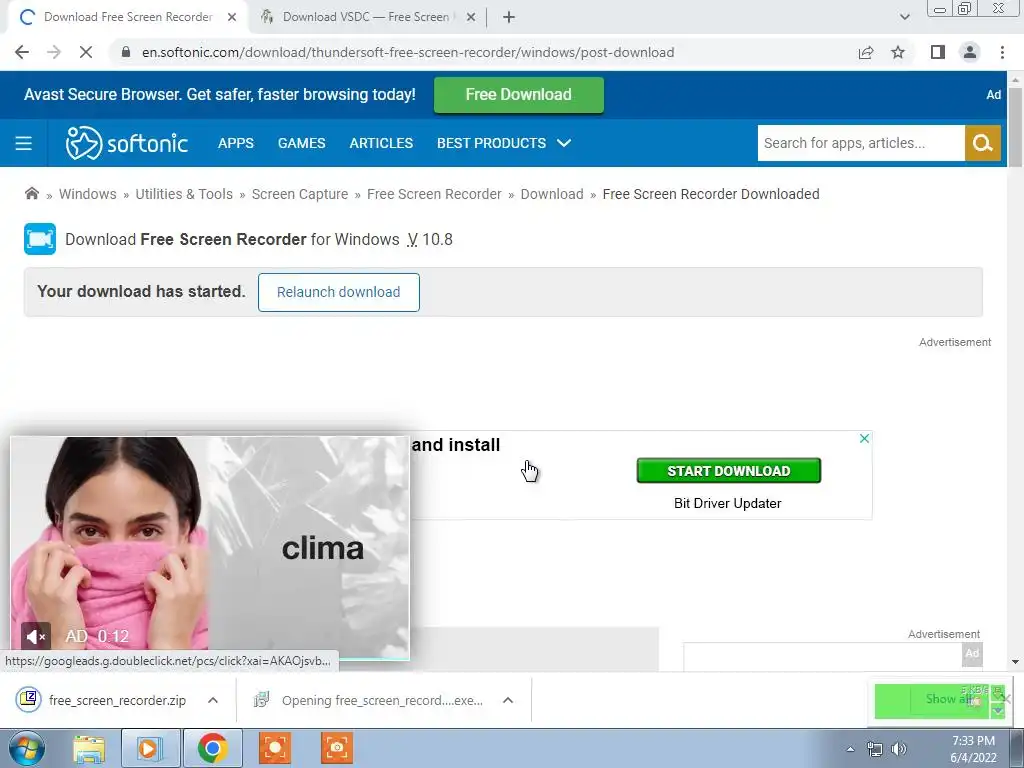The image size is (1024, 768).
Task: Expand options for the opening exe download
Action: point(508,700)
